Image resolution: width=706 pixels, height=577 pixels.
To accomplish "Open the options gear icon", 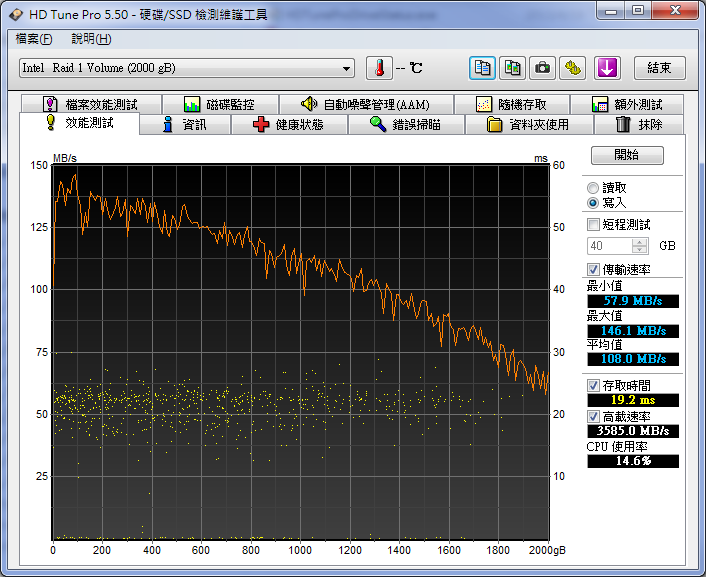I will pyautogui.click(x=572, y=68).
